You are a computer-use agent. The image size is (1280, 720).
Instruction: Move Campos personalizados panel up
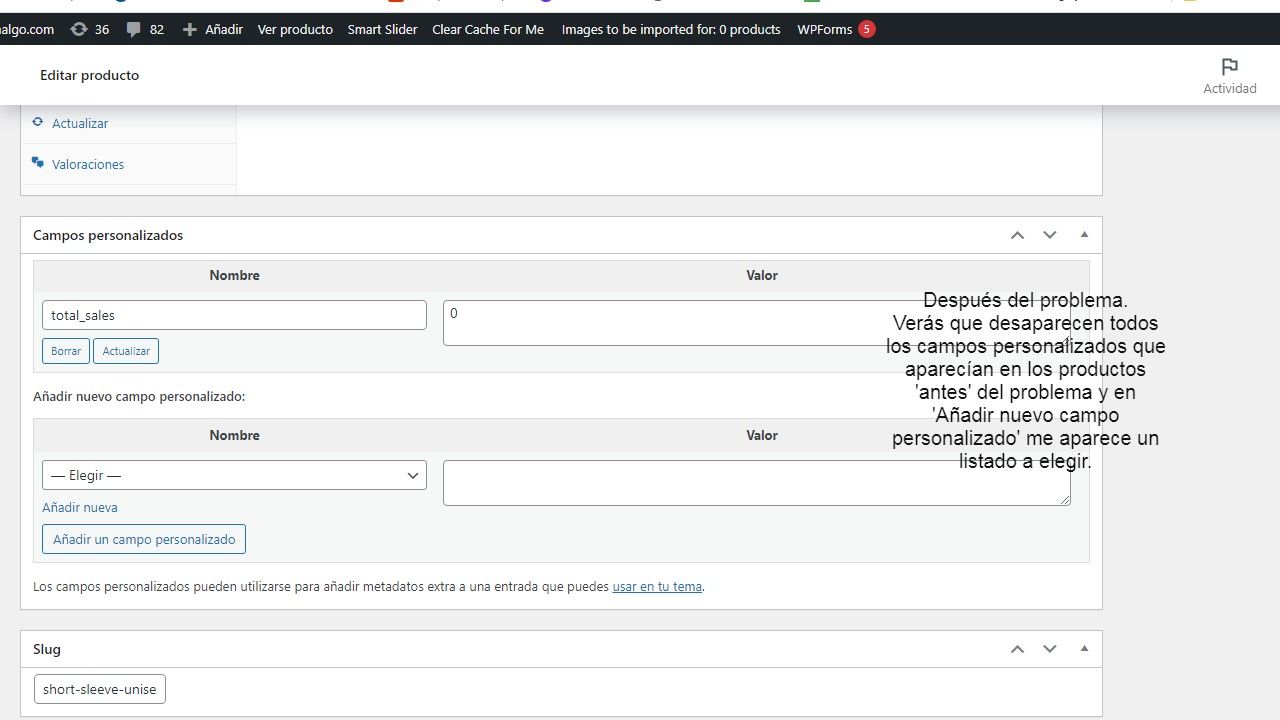[1017, 235]
